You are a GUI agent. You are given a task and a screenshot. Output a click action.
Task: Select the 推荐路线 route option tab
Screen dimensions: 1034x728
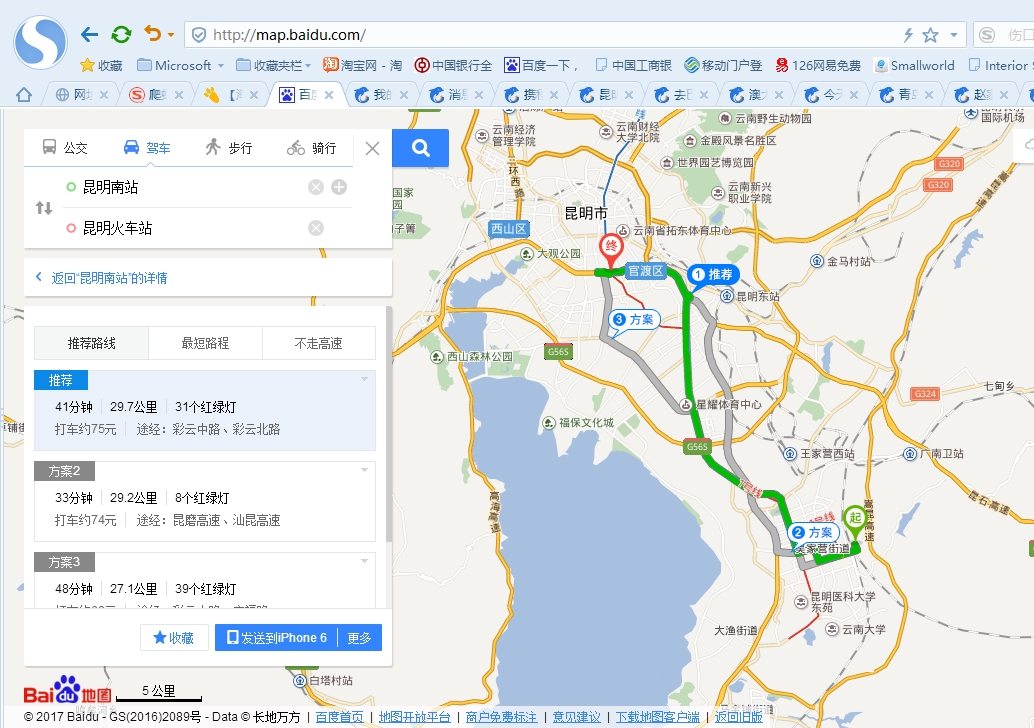[92, 343]
